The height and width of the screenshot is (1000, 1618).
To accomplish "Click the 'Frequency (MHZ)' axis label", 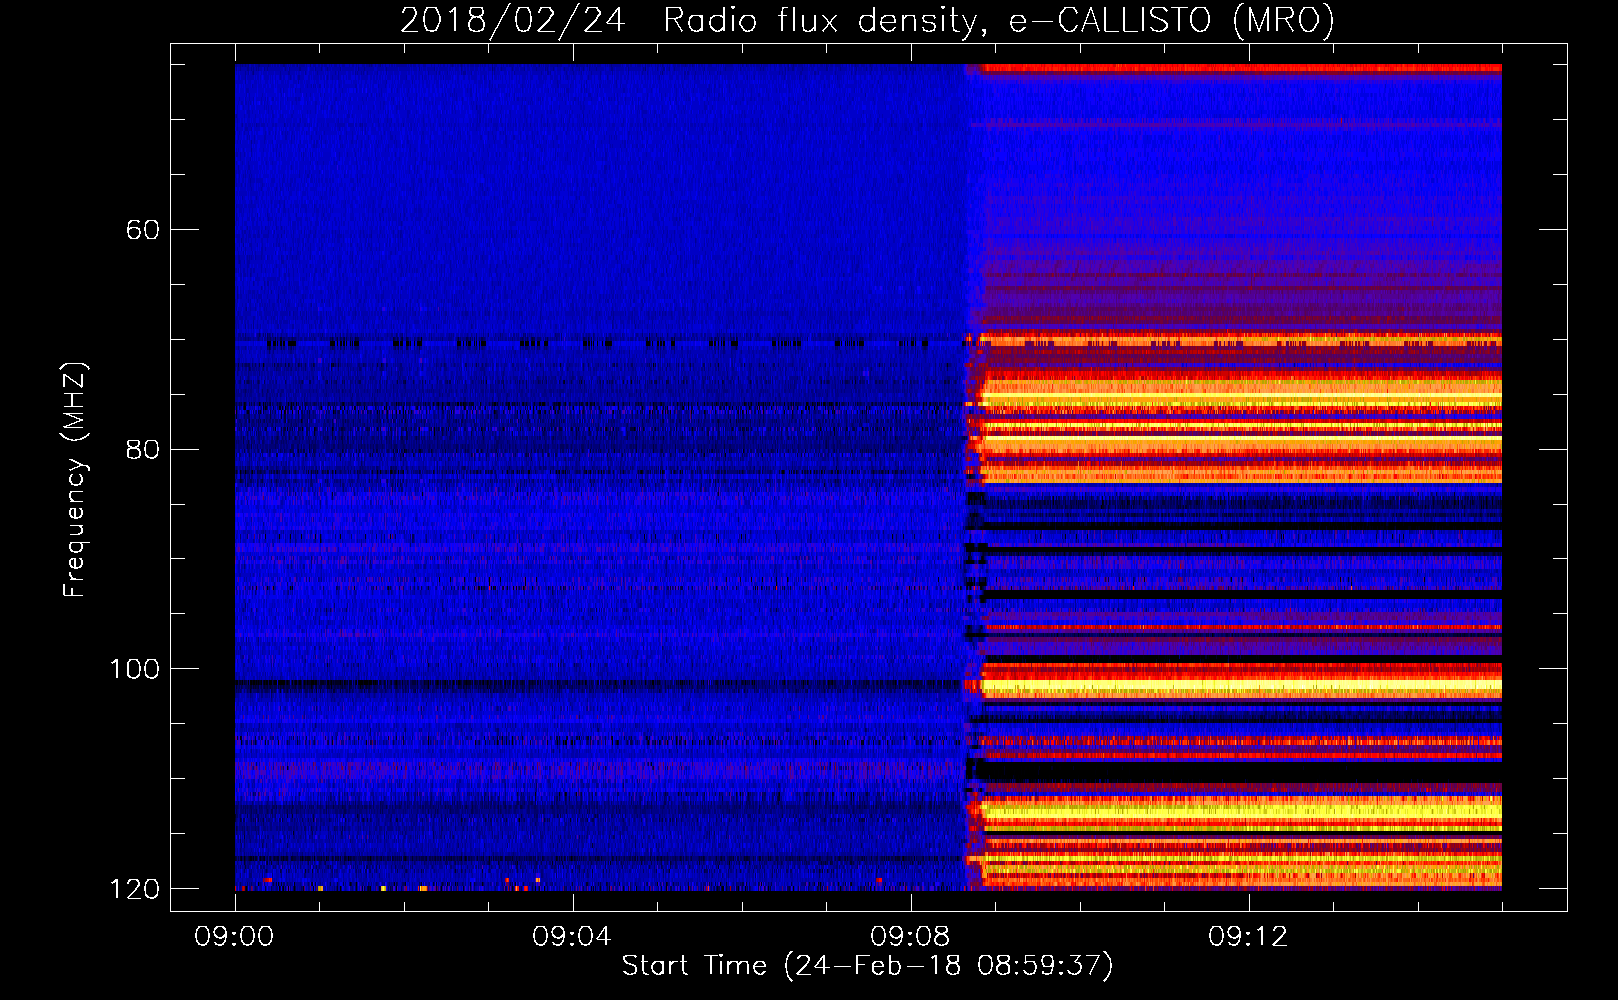I will [x=75, y=479].
